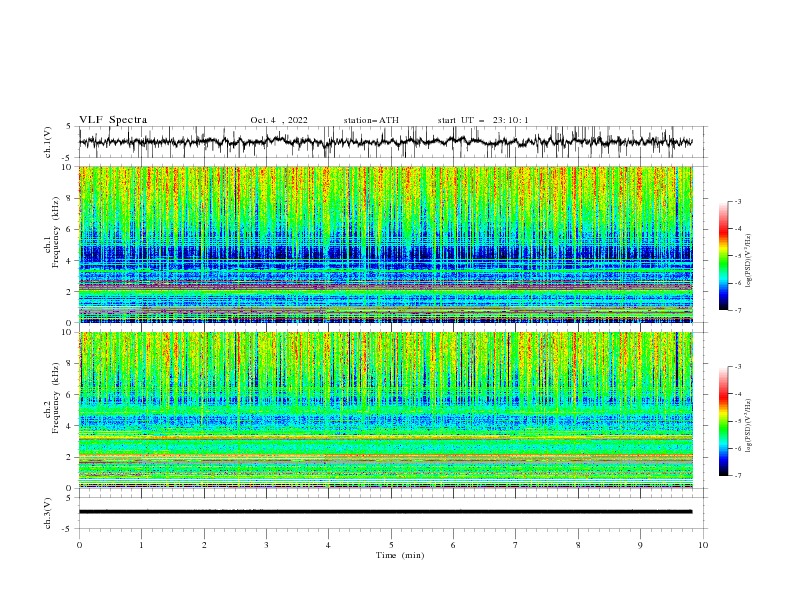Image resolution: width=792 pixels, height=612 pixels.
Task: Click the 'ch.1(V)' waveform axis label
Action: coord(48,142)
